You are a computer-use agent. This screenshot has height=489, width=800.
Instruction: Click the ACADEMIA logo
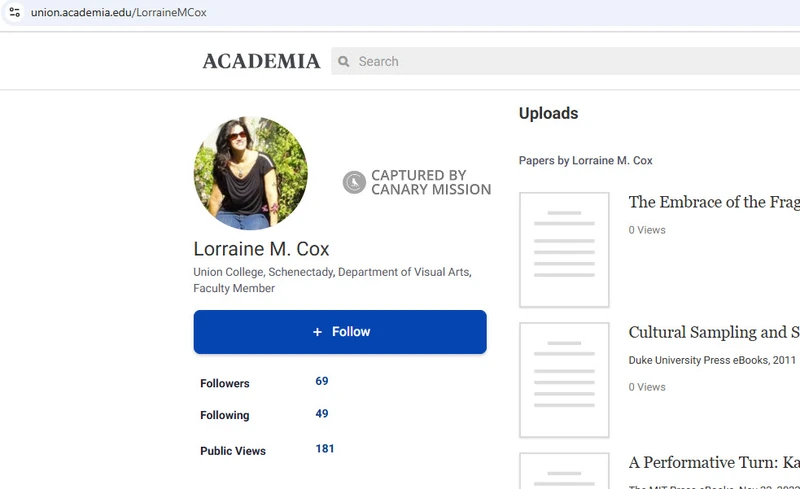pos(261,61)
